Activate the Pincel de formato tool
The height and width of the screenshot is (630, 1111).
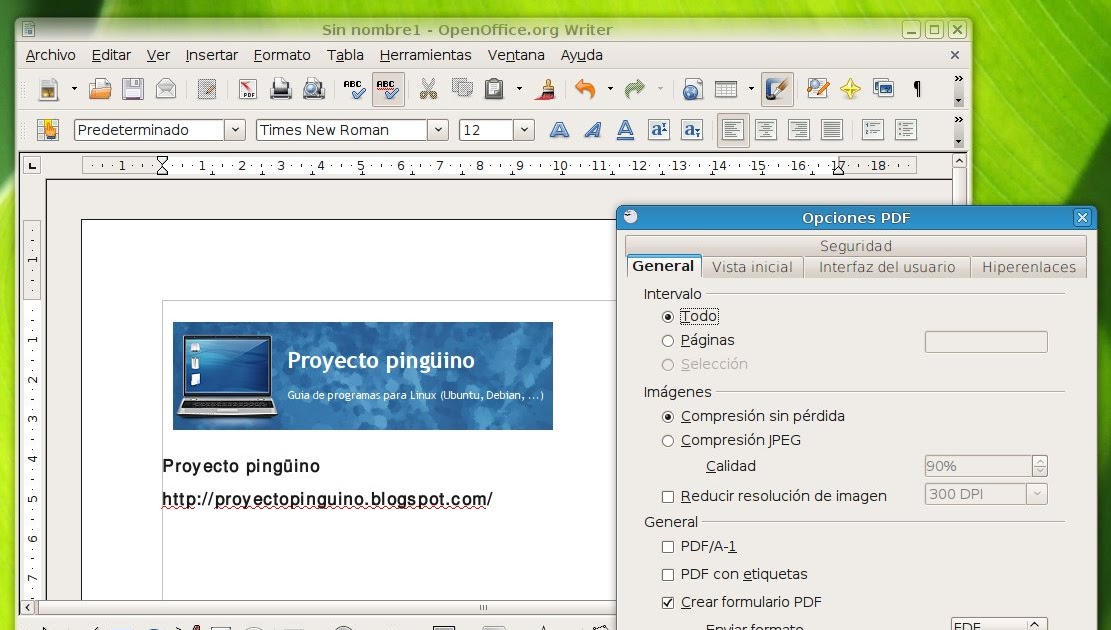pyautogui.click(x=544, y=89)
